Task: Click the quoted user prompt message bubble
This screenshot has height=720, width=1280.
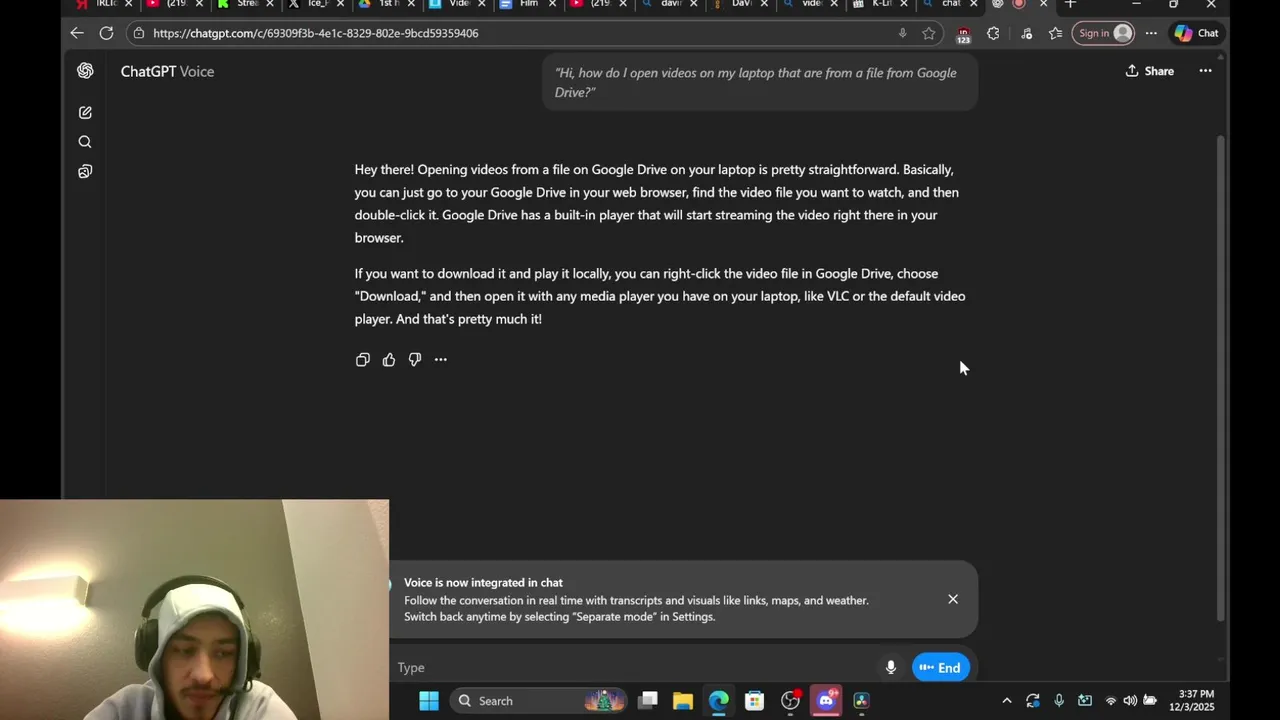Action: [760, 83]
